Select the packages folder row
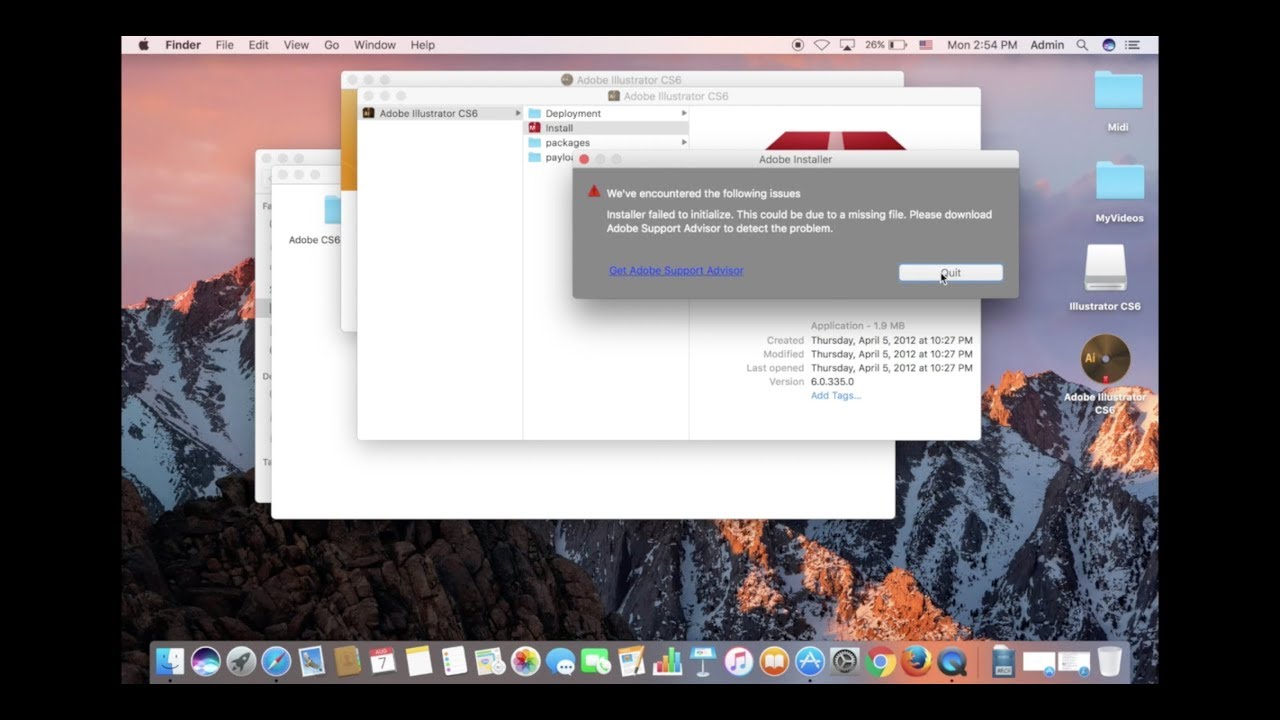This screenshot has height=720, width=1280. click(606, 142)
